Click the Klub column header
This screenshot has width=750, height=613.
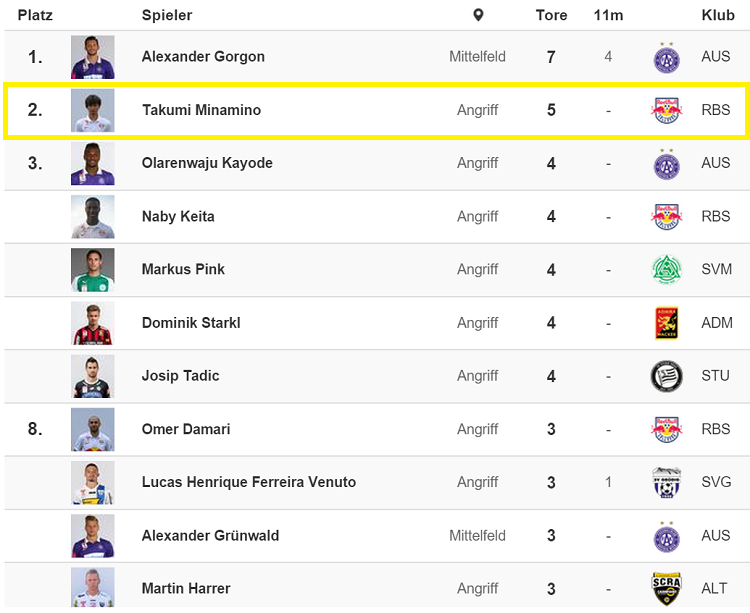click(718, 15)
